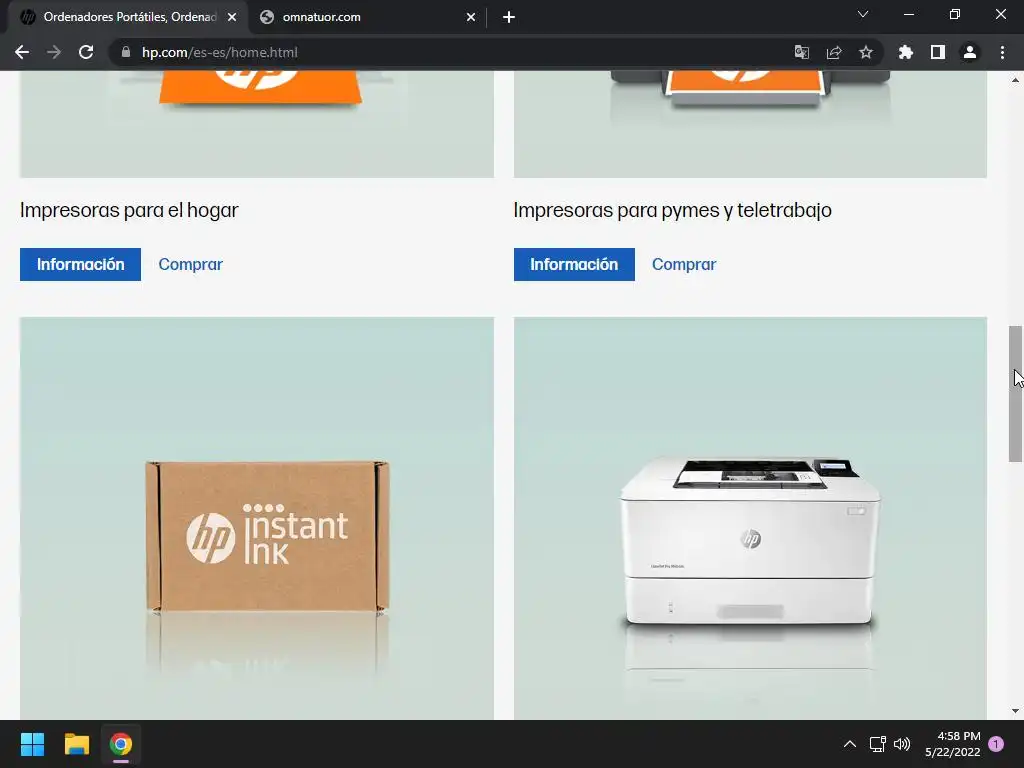This screenshot has width=1024, height=768.
Task: Reload the HP page
Action: (86, 52)
